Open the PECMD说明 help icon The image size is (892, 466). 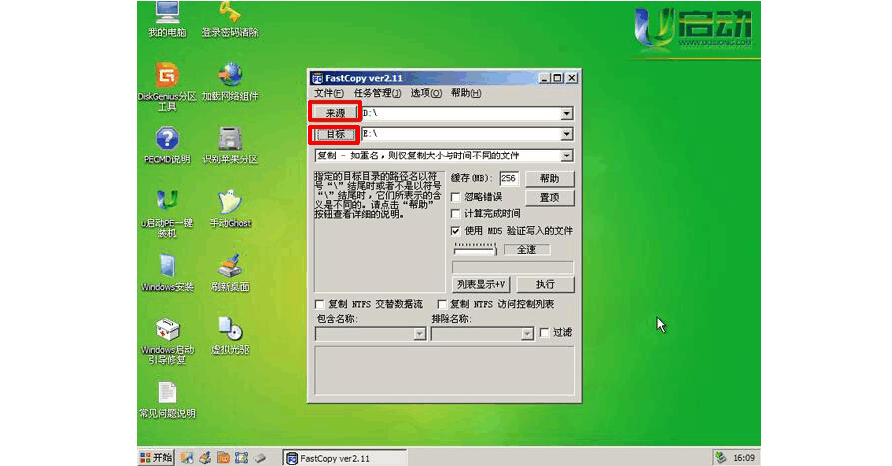[167, 140]
